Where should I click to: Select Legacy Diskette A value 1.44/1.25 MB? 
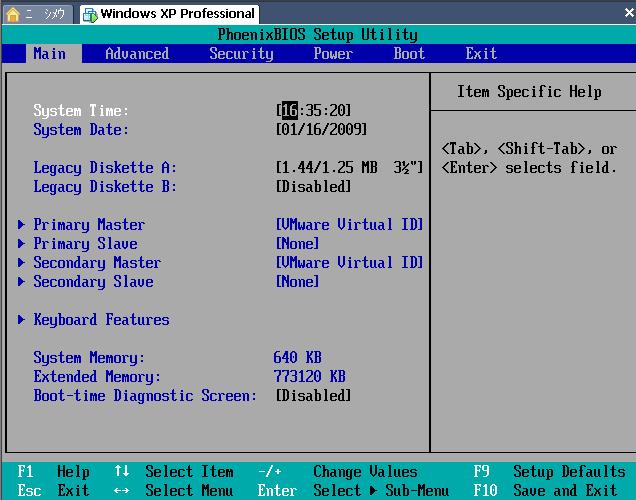point(349,167)
